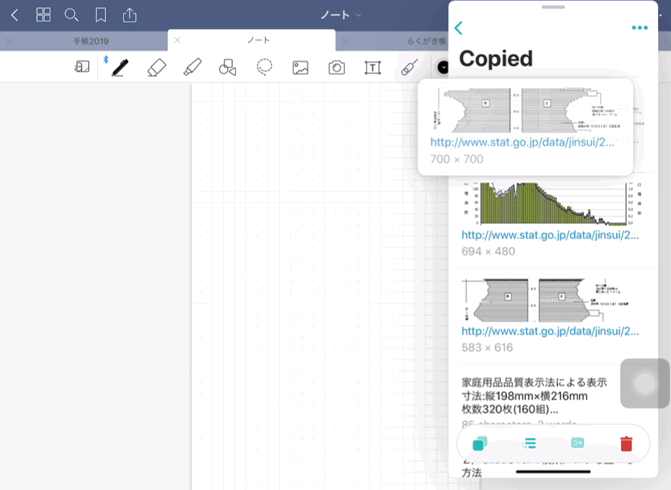Select the Pen tool
The image size is (671, 490).
(x=120, y=68)
